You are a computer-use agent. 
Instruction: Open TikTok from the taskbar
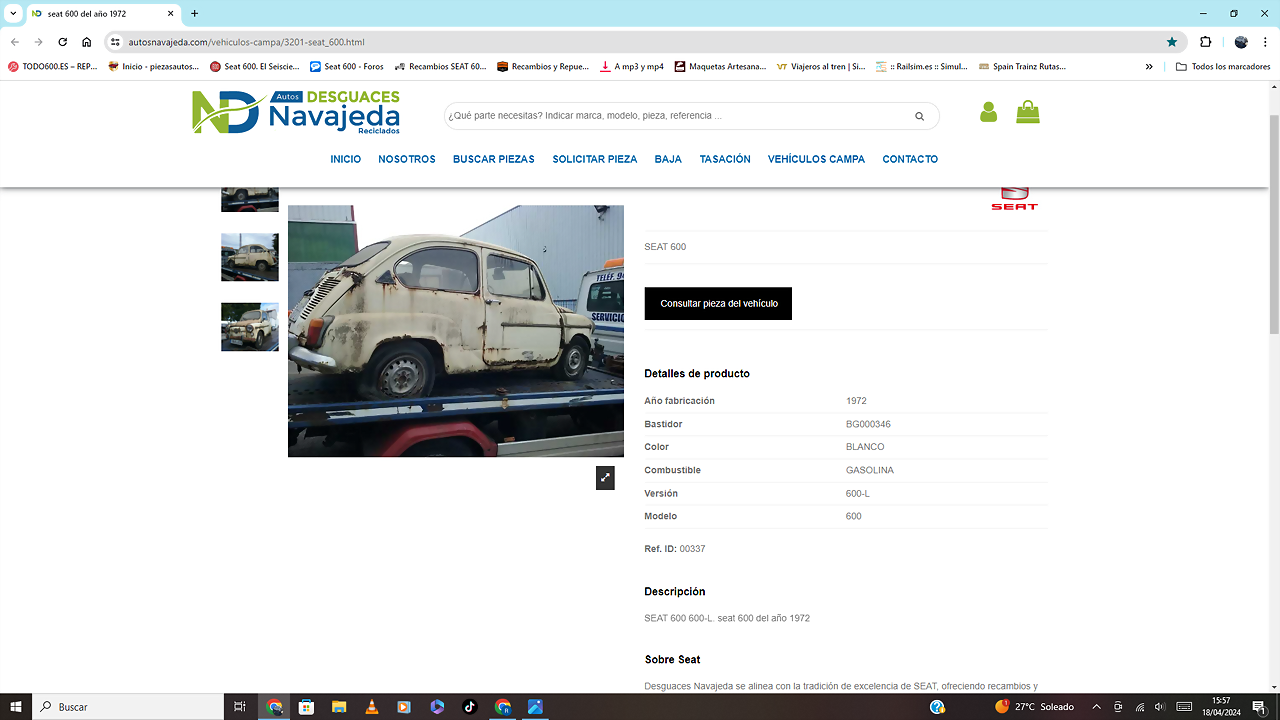(470, 707)
